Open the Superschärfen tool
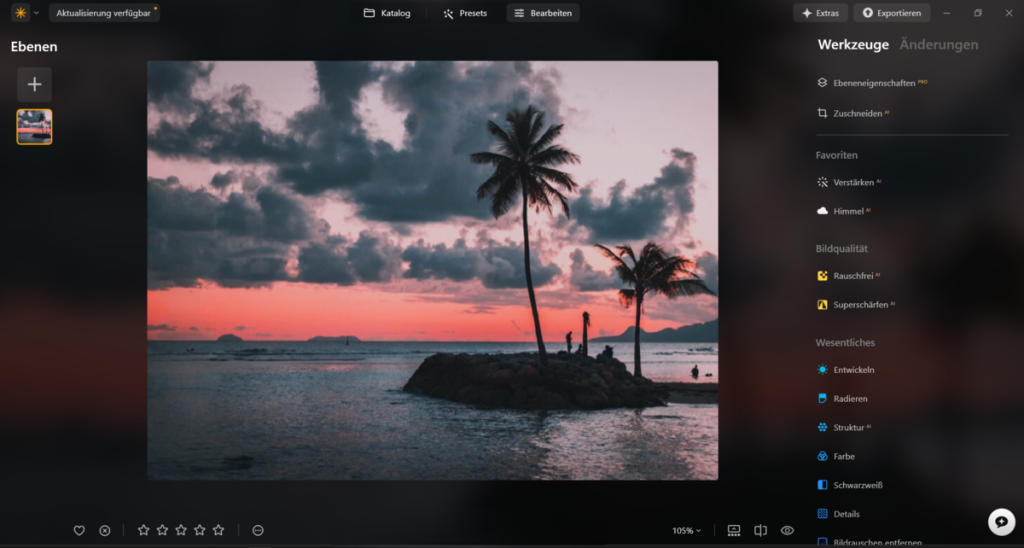1024x548 pixels. click(856, 304)
